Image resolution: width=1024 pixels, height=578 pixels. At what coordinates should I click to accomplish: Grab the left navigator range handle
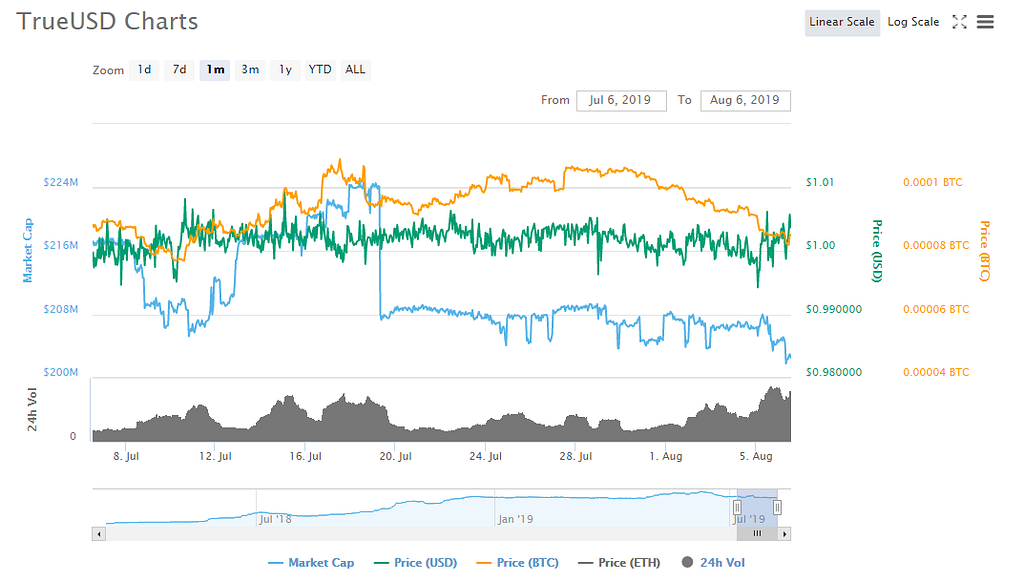point(737,507)
